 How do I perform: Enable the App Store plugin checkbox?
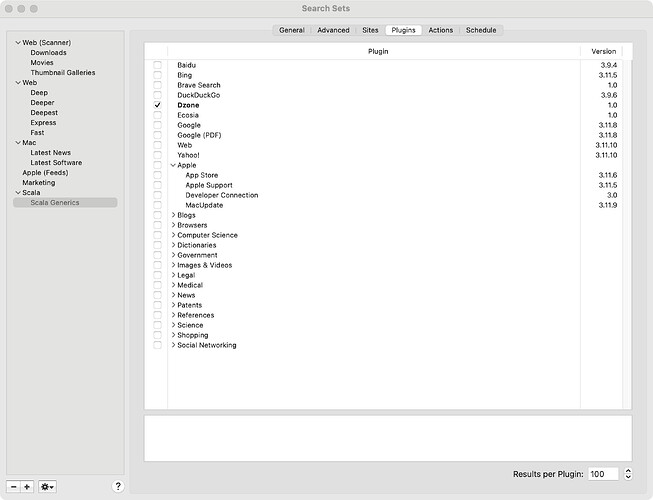point(157,175)
